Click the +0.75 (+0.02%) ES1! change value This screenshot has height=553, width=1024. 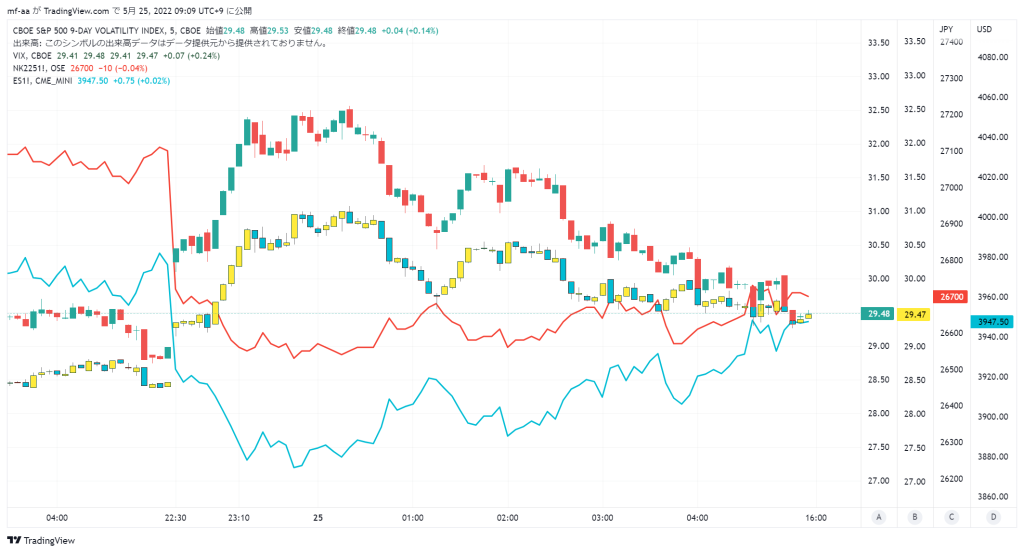pos(142,81)
